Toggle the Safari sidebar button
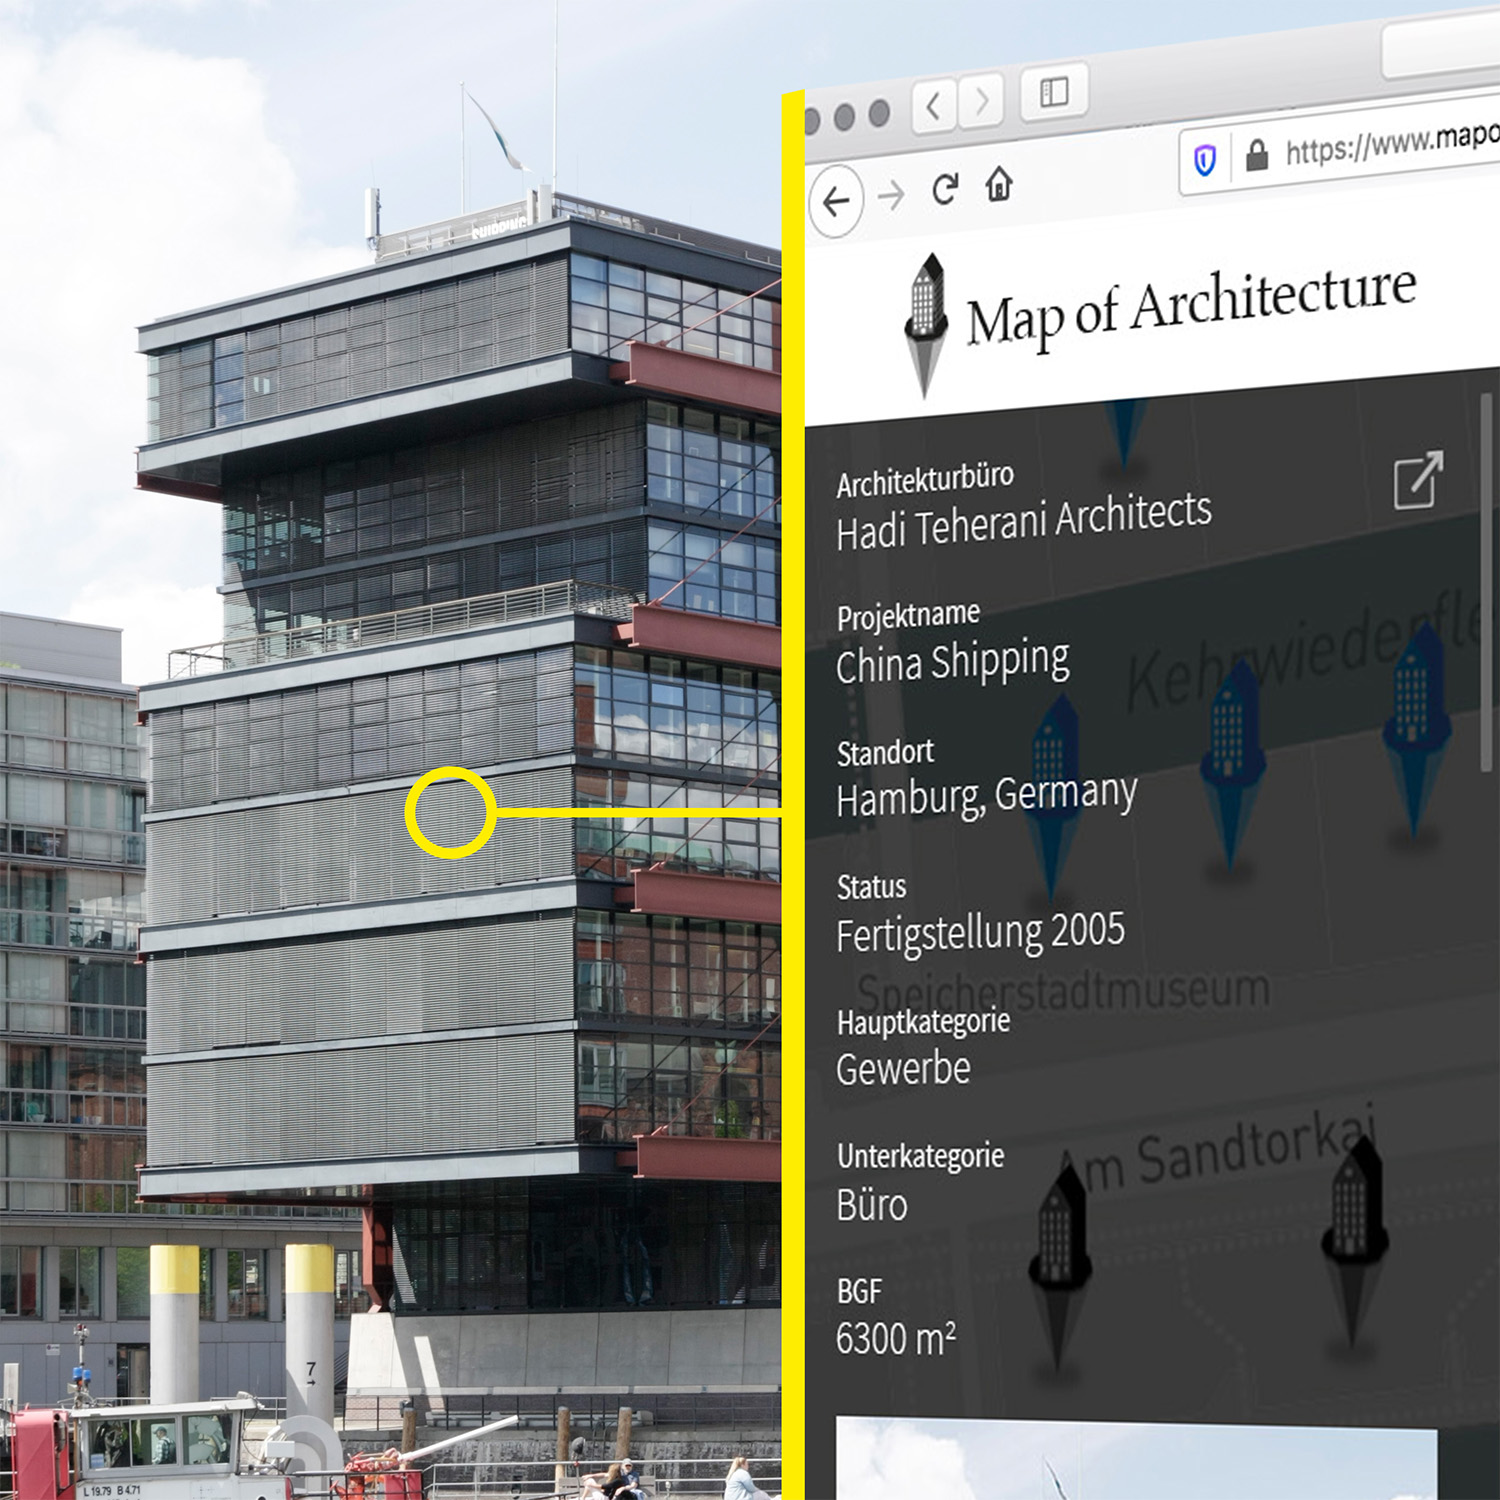This screenshot has width=1500, height=1500. click(1054, 93)
